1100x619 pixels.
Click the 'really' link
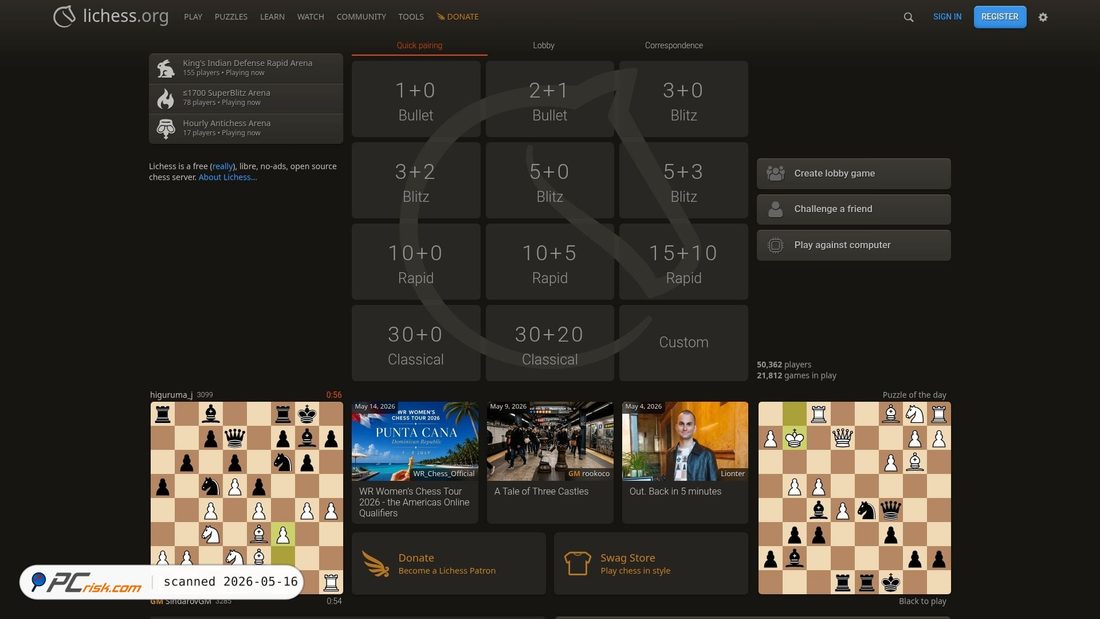[222, 166]
